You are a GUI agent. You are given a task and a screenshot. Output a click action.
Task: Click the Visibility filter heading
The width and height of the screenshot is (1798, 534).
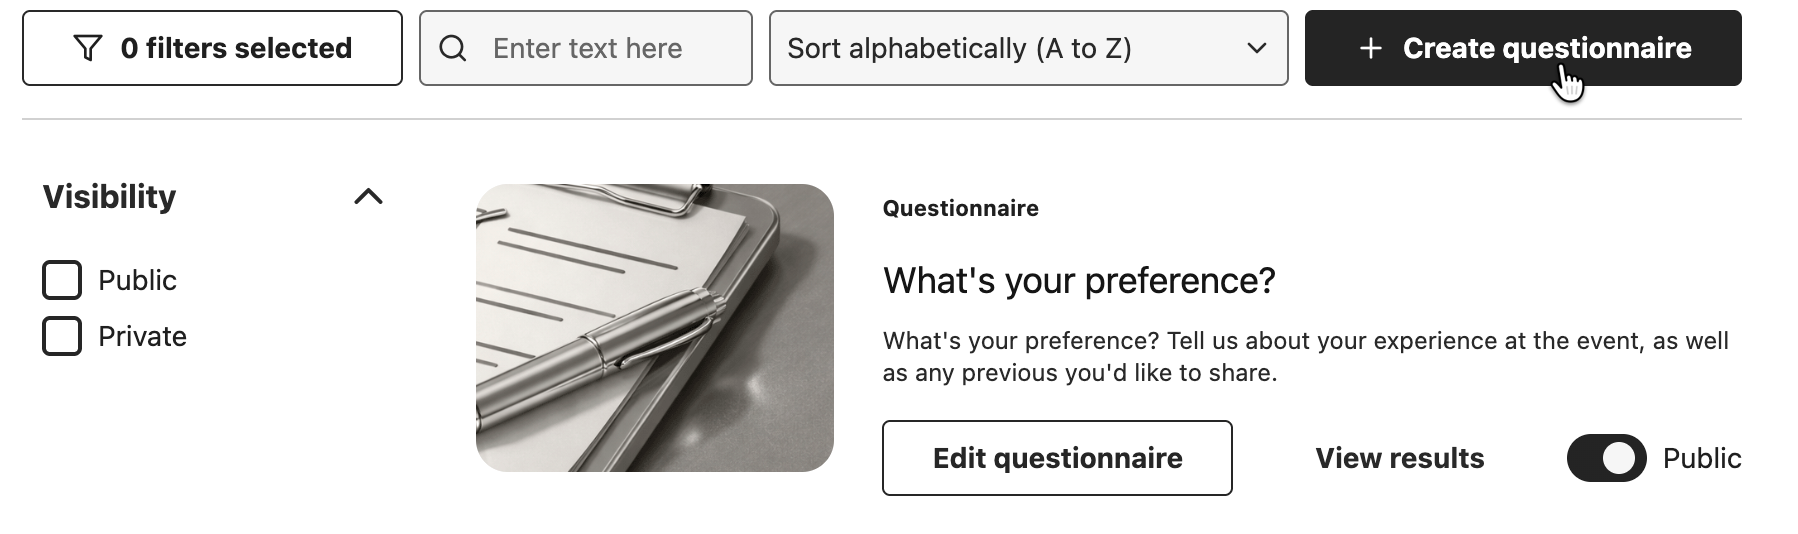tap(109, 196)
